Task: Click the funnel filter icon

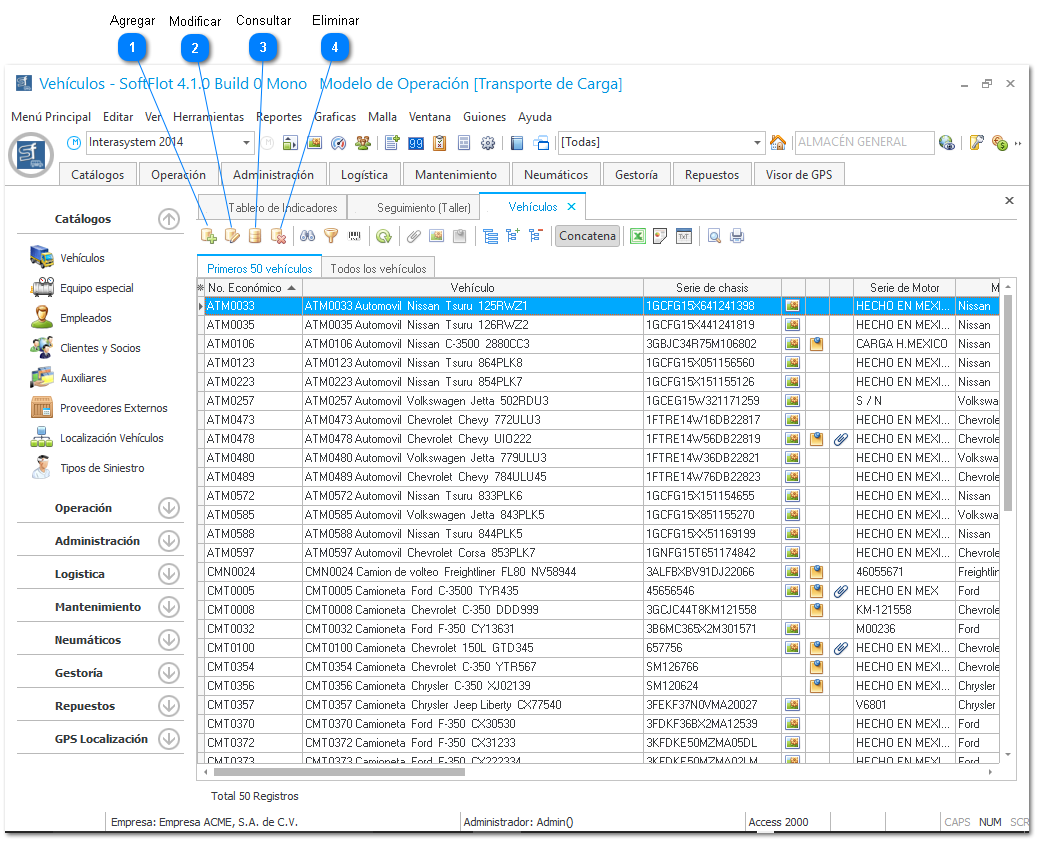Action: point(331,237)
